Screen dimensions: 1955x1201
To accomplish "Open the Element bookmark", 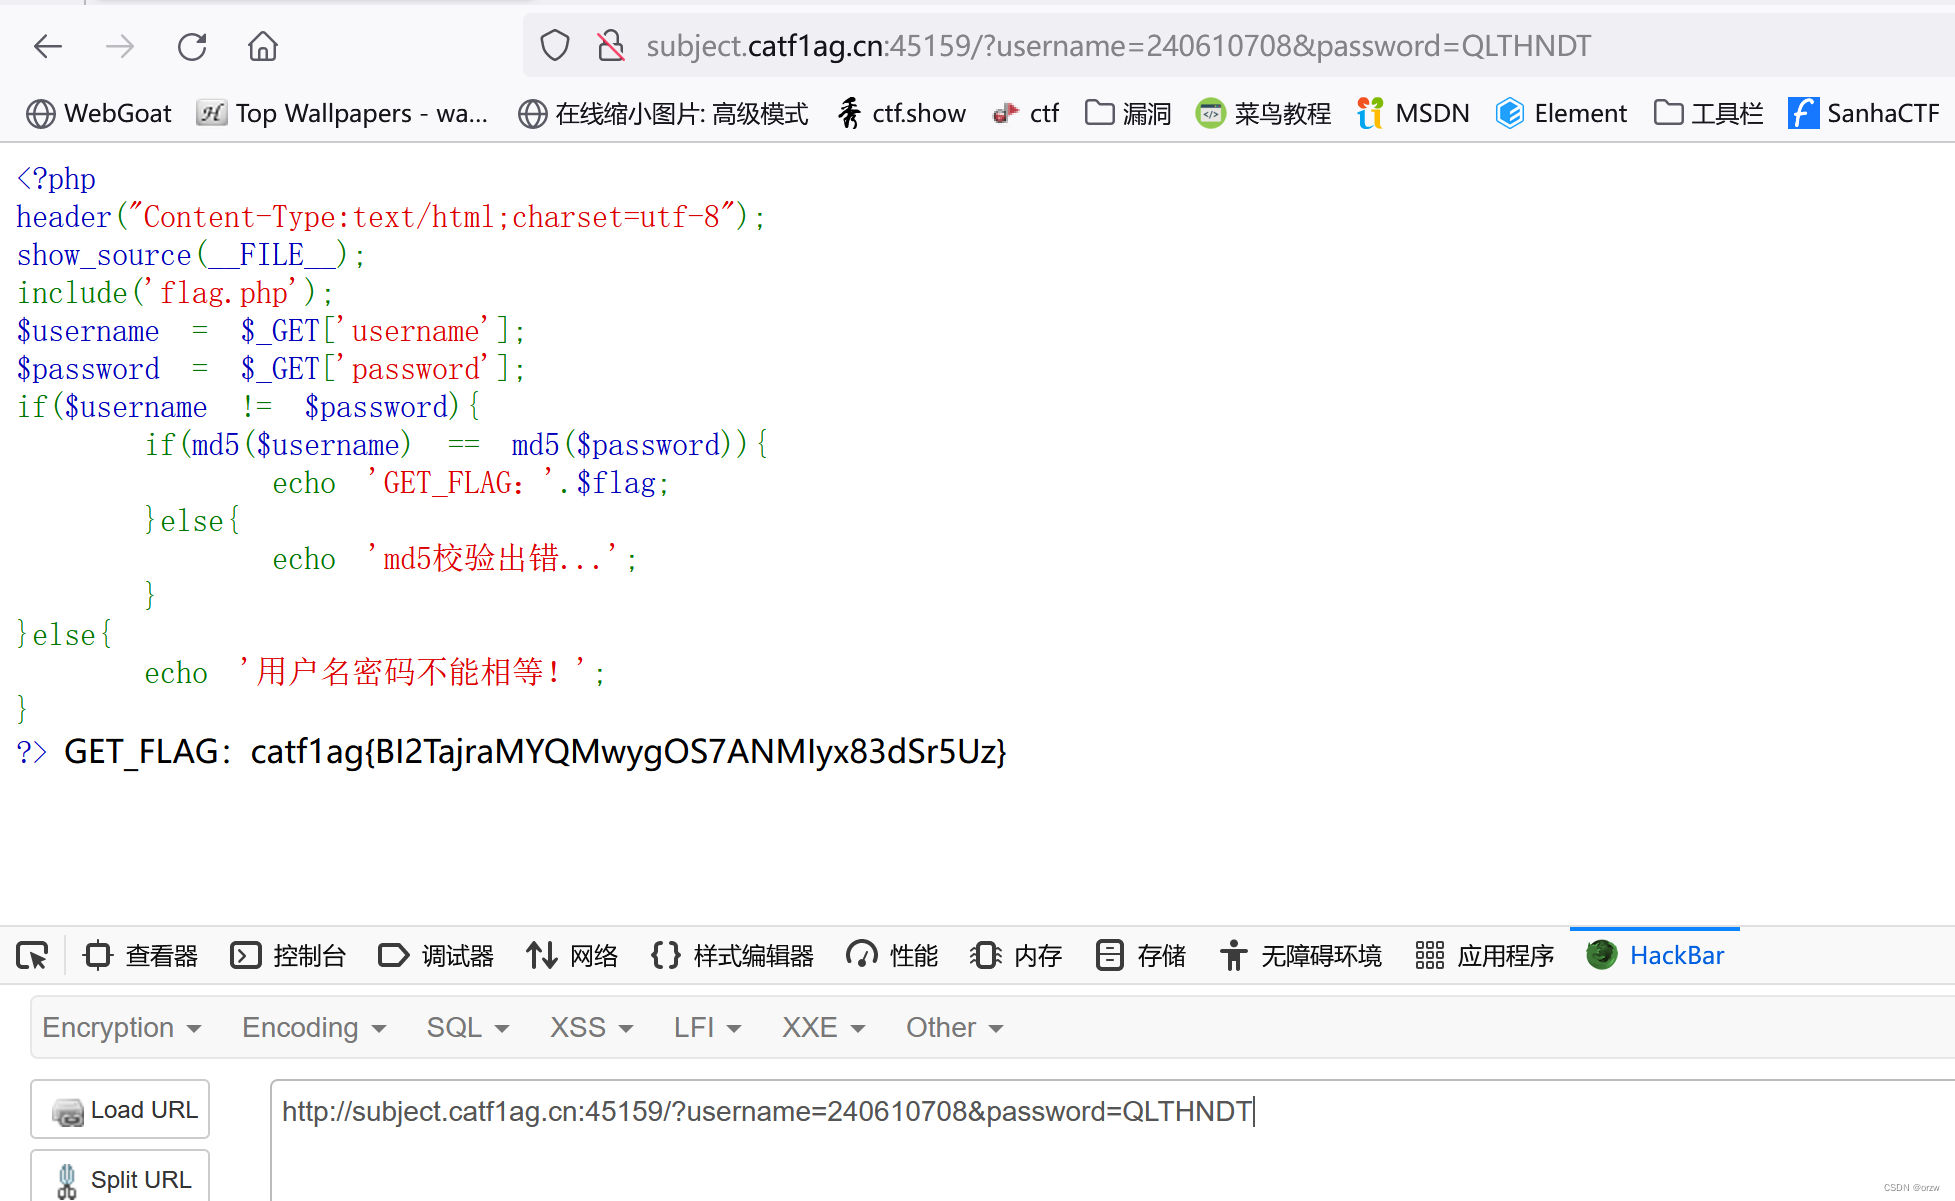I will coord(1561,113).
